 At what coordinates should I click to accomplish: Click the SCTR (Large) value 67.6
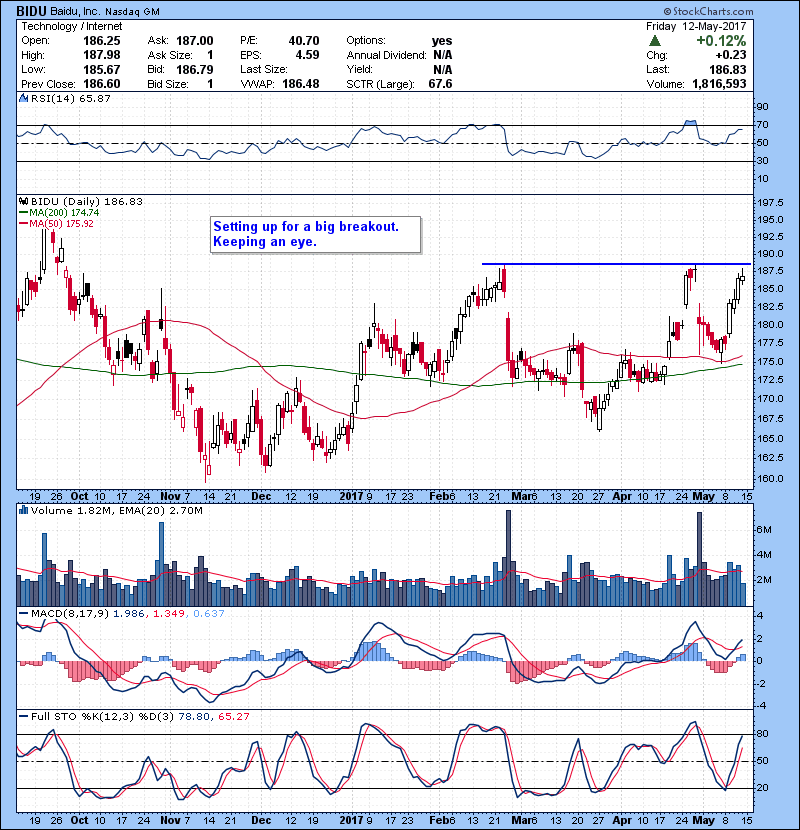point(440,84)
